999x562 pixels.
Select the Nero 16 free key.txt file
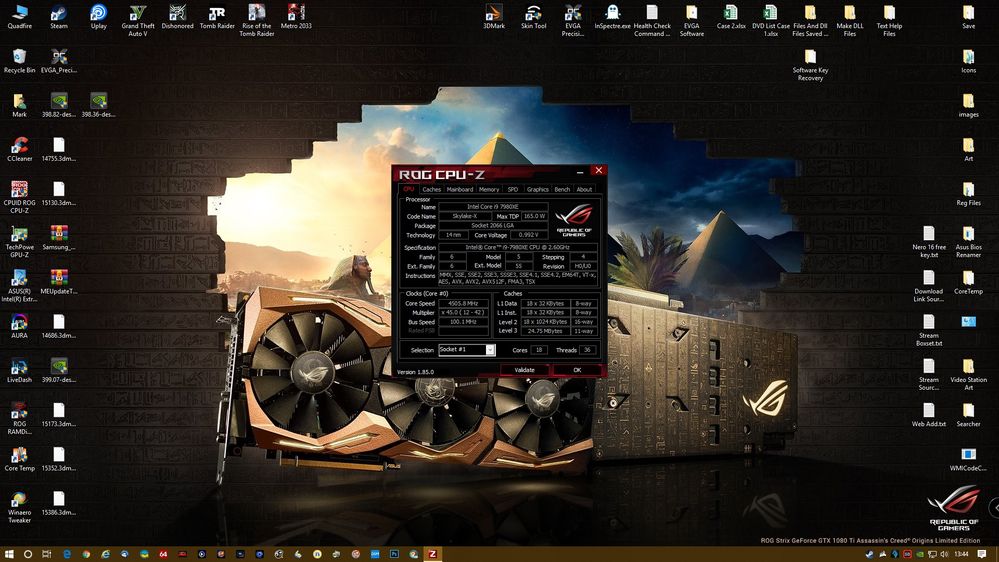[x=928, y=242]
